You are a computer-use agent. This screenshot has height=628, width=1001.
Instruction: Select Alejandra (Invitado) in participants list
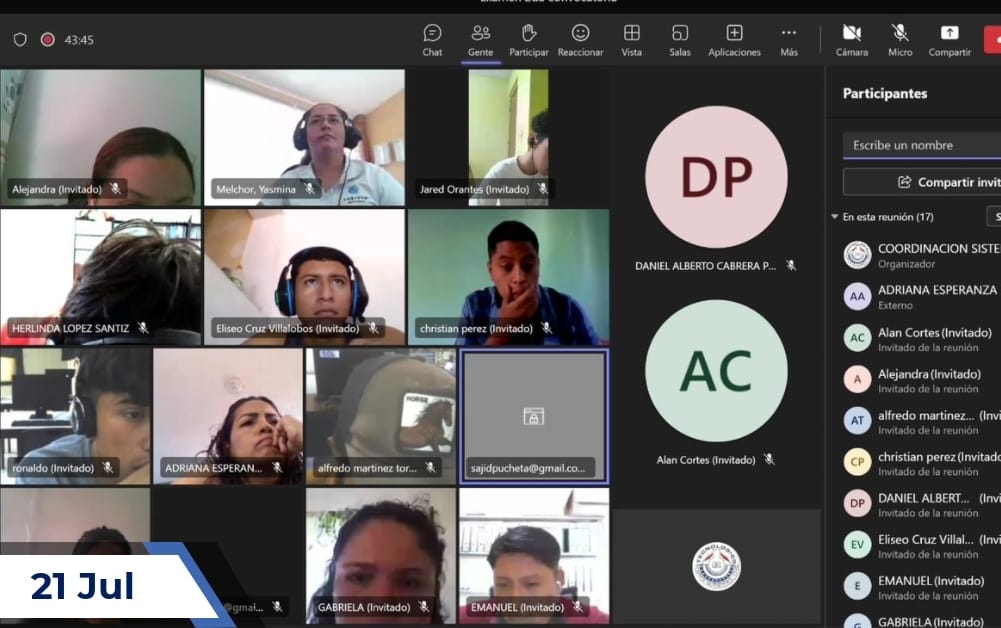pyautogui.click(x=921, y=380)
